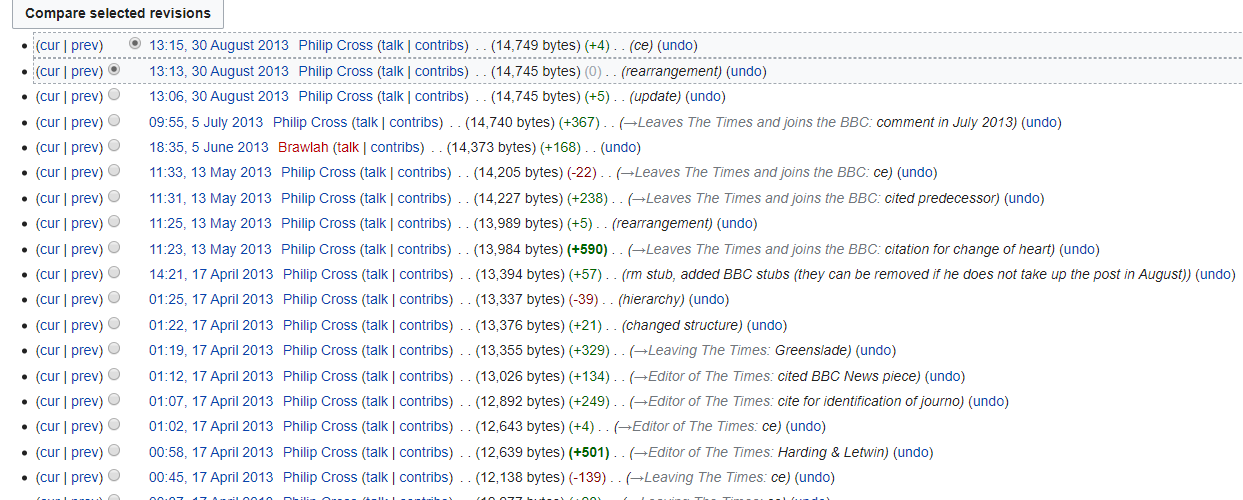Undo the 'cited BBC News piece' edit
1243x500 pixels.
pos(945,376)
